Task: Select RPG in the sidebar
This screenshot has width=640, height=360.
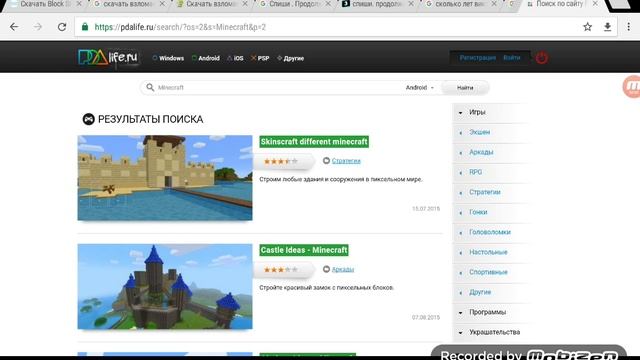Action: click(476, 172)
